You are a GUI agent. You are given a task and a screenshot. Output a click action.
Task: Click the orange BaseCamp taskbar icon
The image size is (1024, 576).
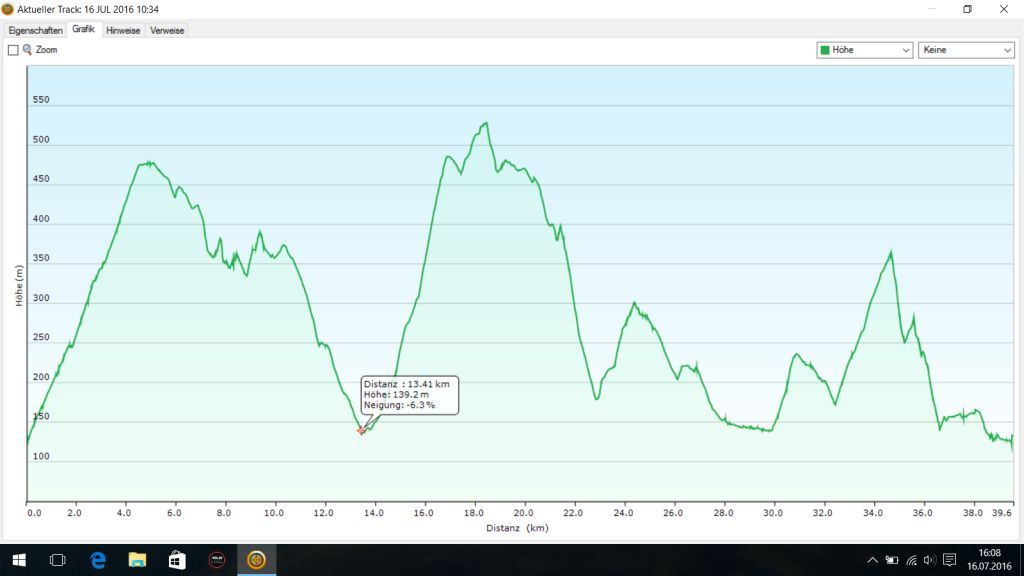(x=256, y=560)
